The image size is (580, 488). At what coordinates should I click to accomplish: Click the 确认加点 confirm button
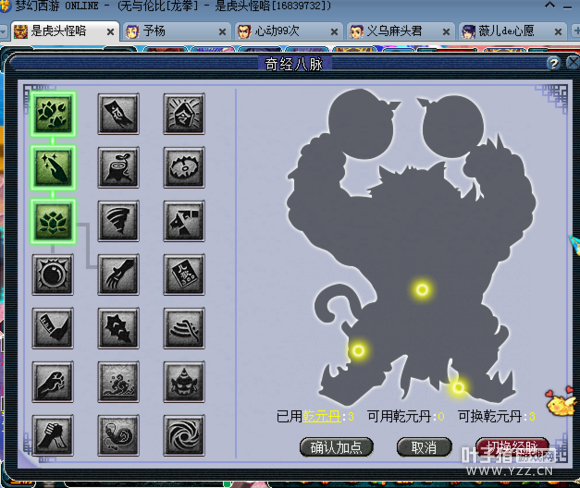[x=336, y=447]
